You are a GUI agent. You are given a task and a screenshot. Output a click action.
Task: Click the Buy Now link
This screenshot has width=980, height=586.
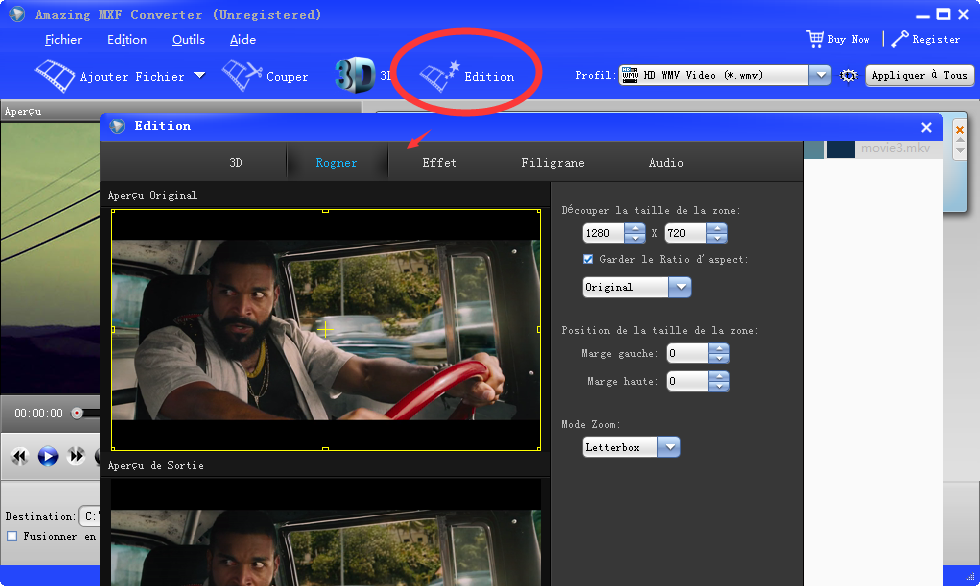(x=848, y=39)
